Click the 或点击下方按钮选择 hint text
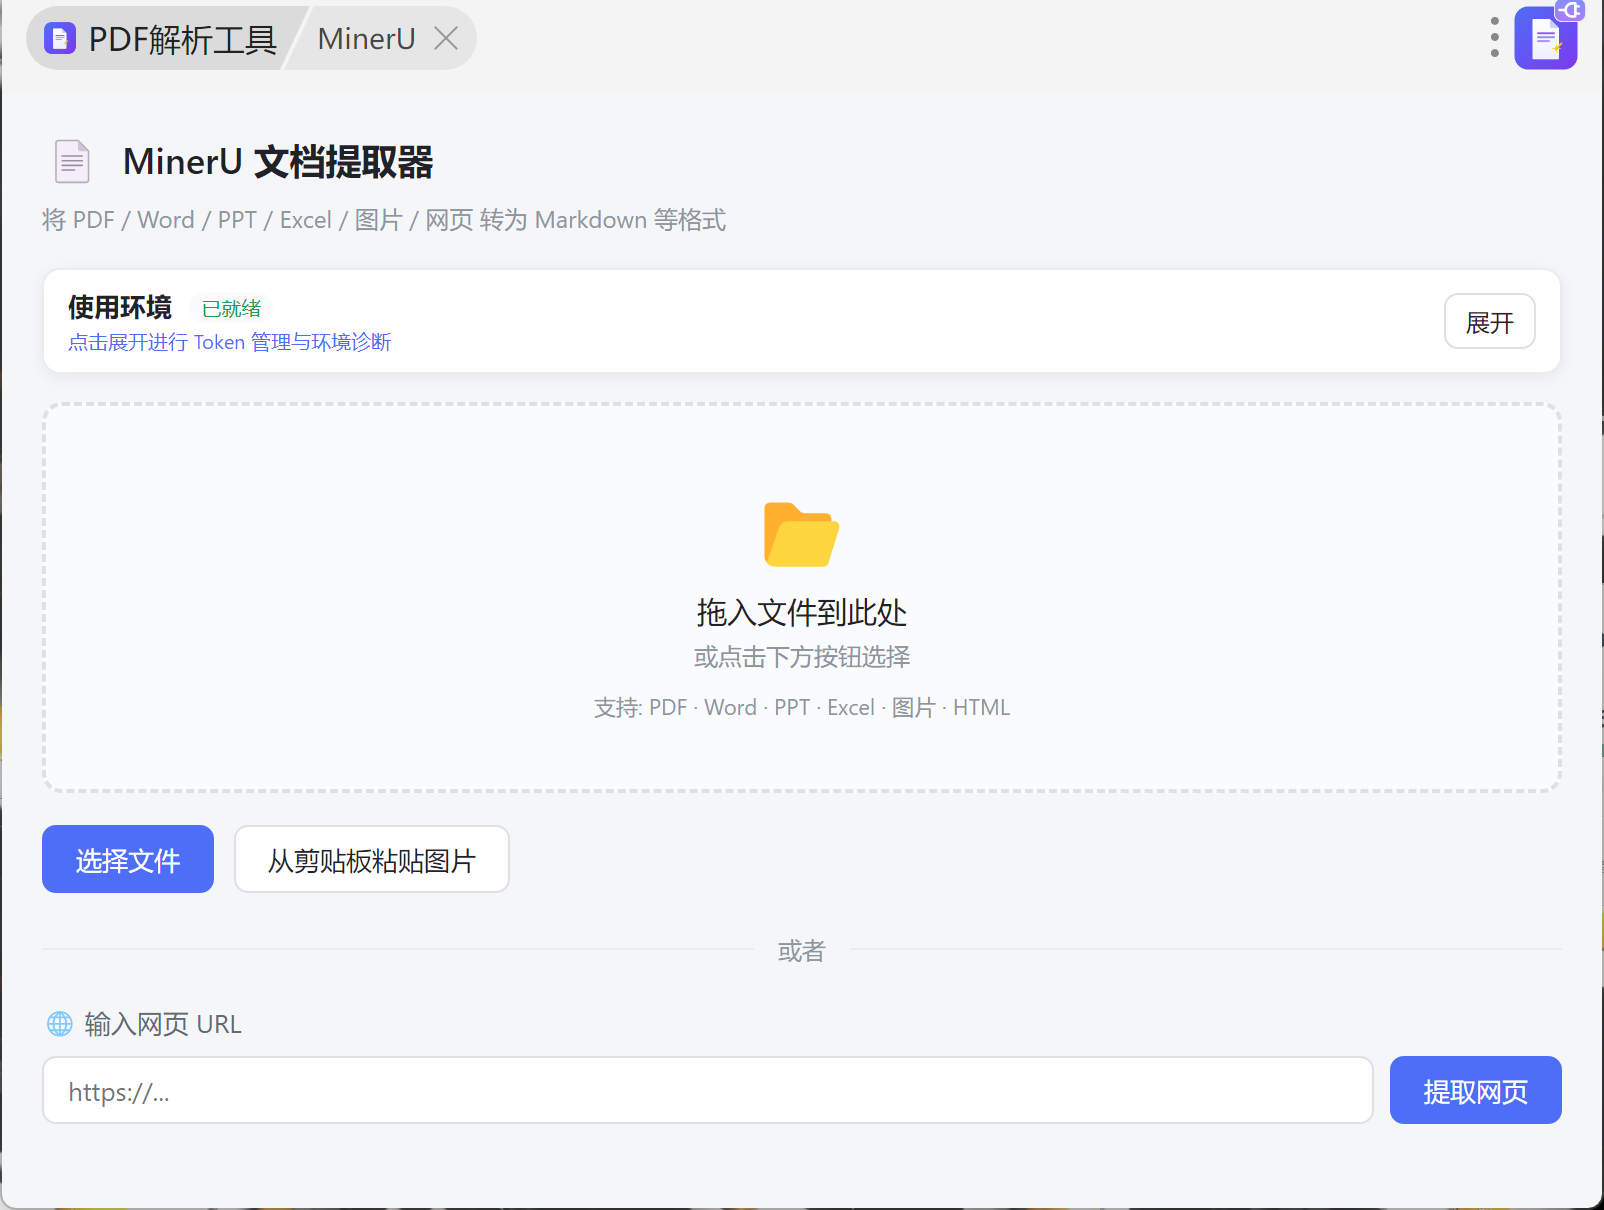This screenshot has width=1604, height=1210. pos(802,657)
